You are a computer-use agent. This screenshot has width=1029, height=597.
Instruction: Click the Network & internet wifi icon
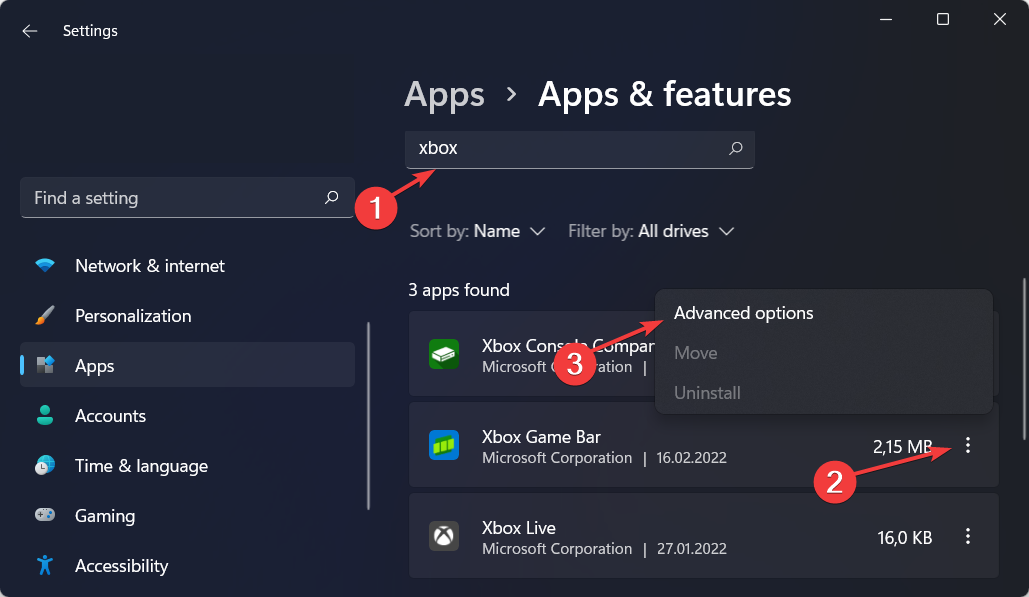[45, 265]
